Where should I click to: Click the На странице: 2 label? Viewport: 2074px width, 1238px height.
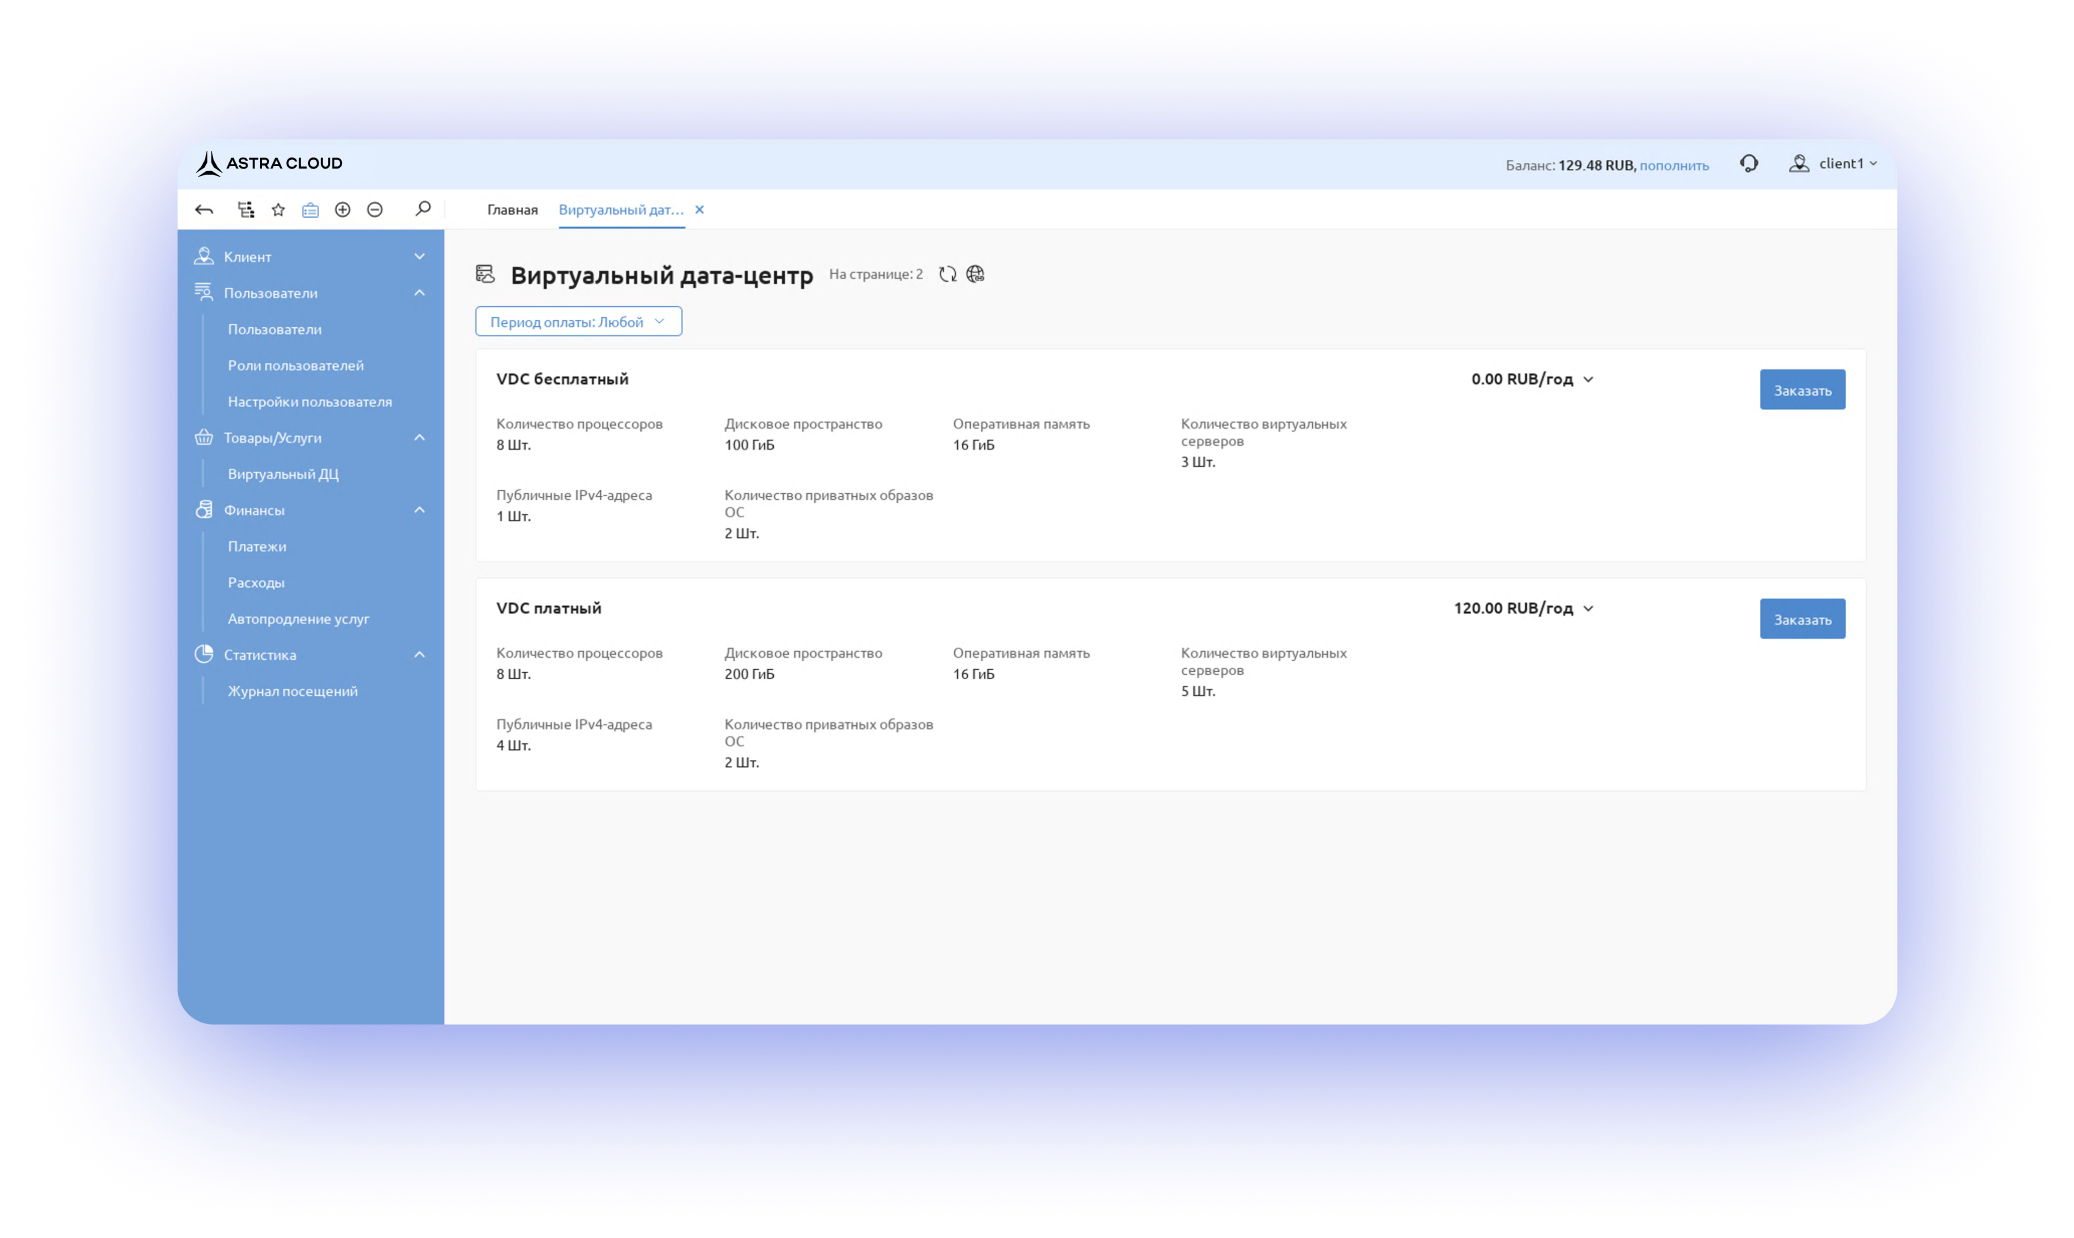point(876,274)
